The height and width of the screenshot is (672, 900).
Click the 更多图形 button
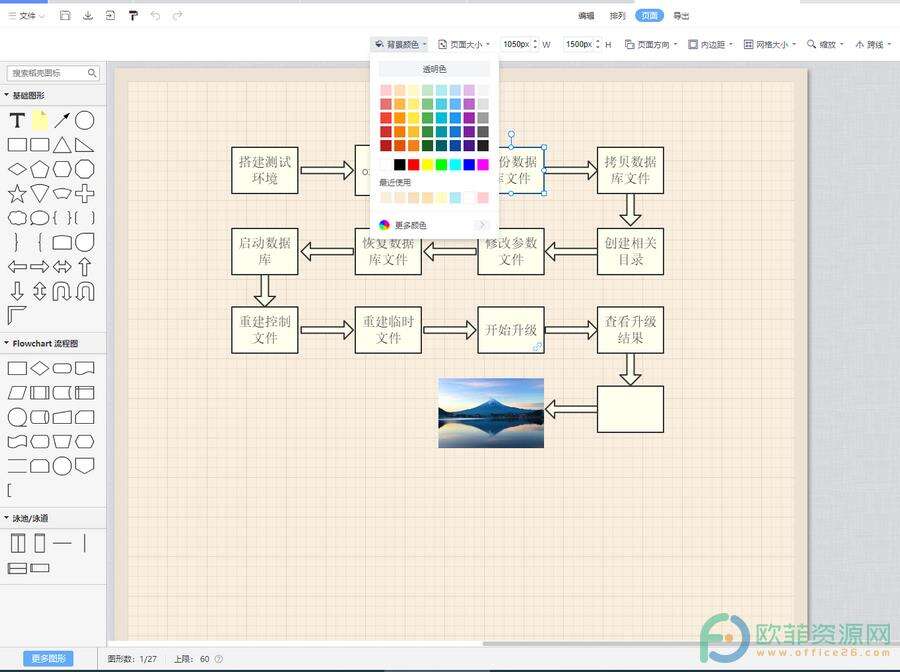pos(47,658)
